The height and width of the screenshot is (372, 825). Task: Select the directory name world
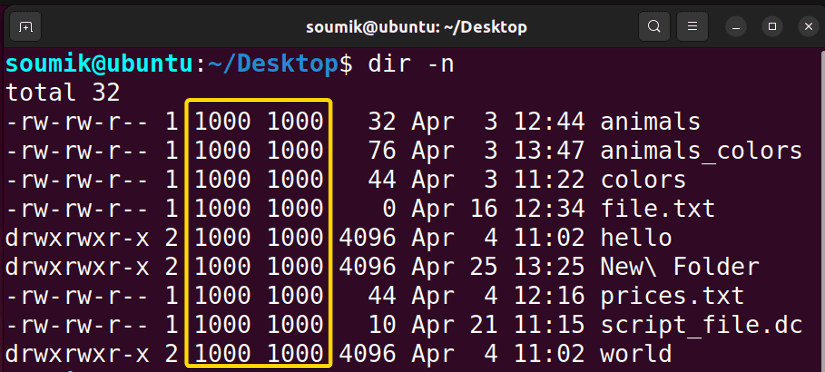[x=636, y=355]
